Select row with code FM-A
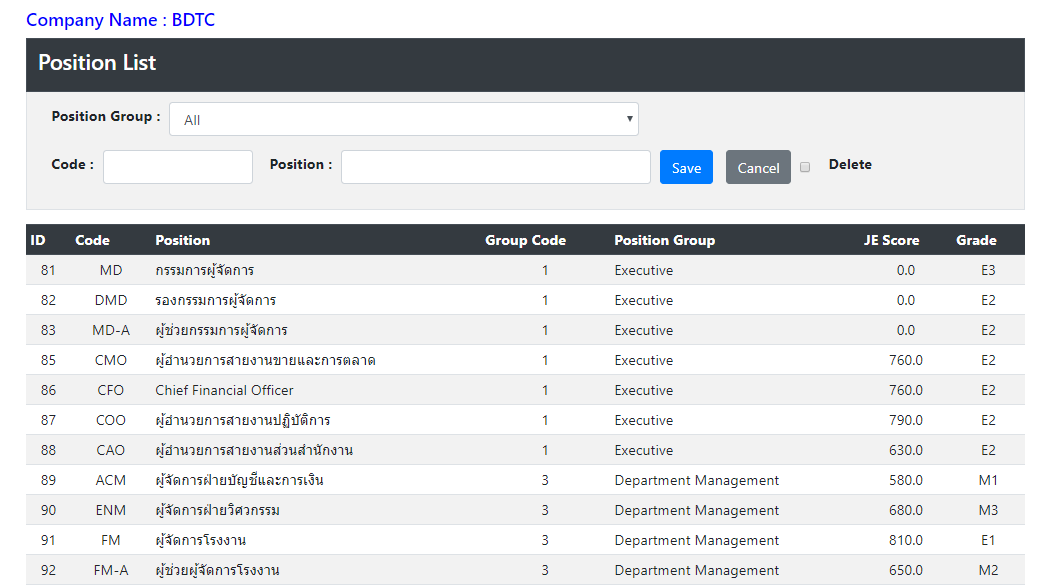1047x587 pixels. 525,570
